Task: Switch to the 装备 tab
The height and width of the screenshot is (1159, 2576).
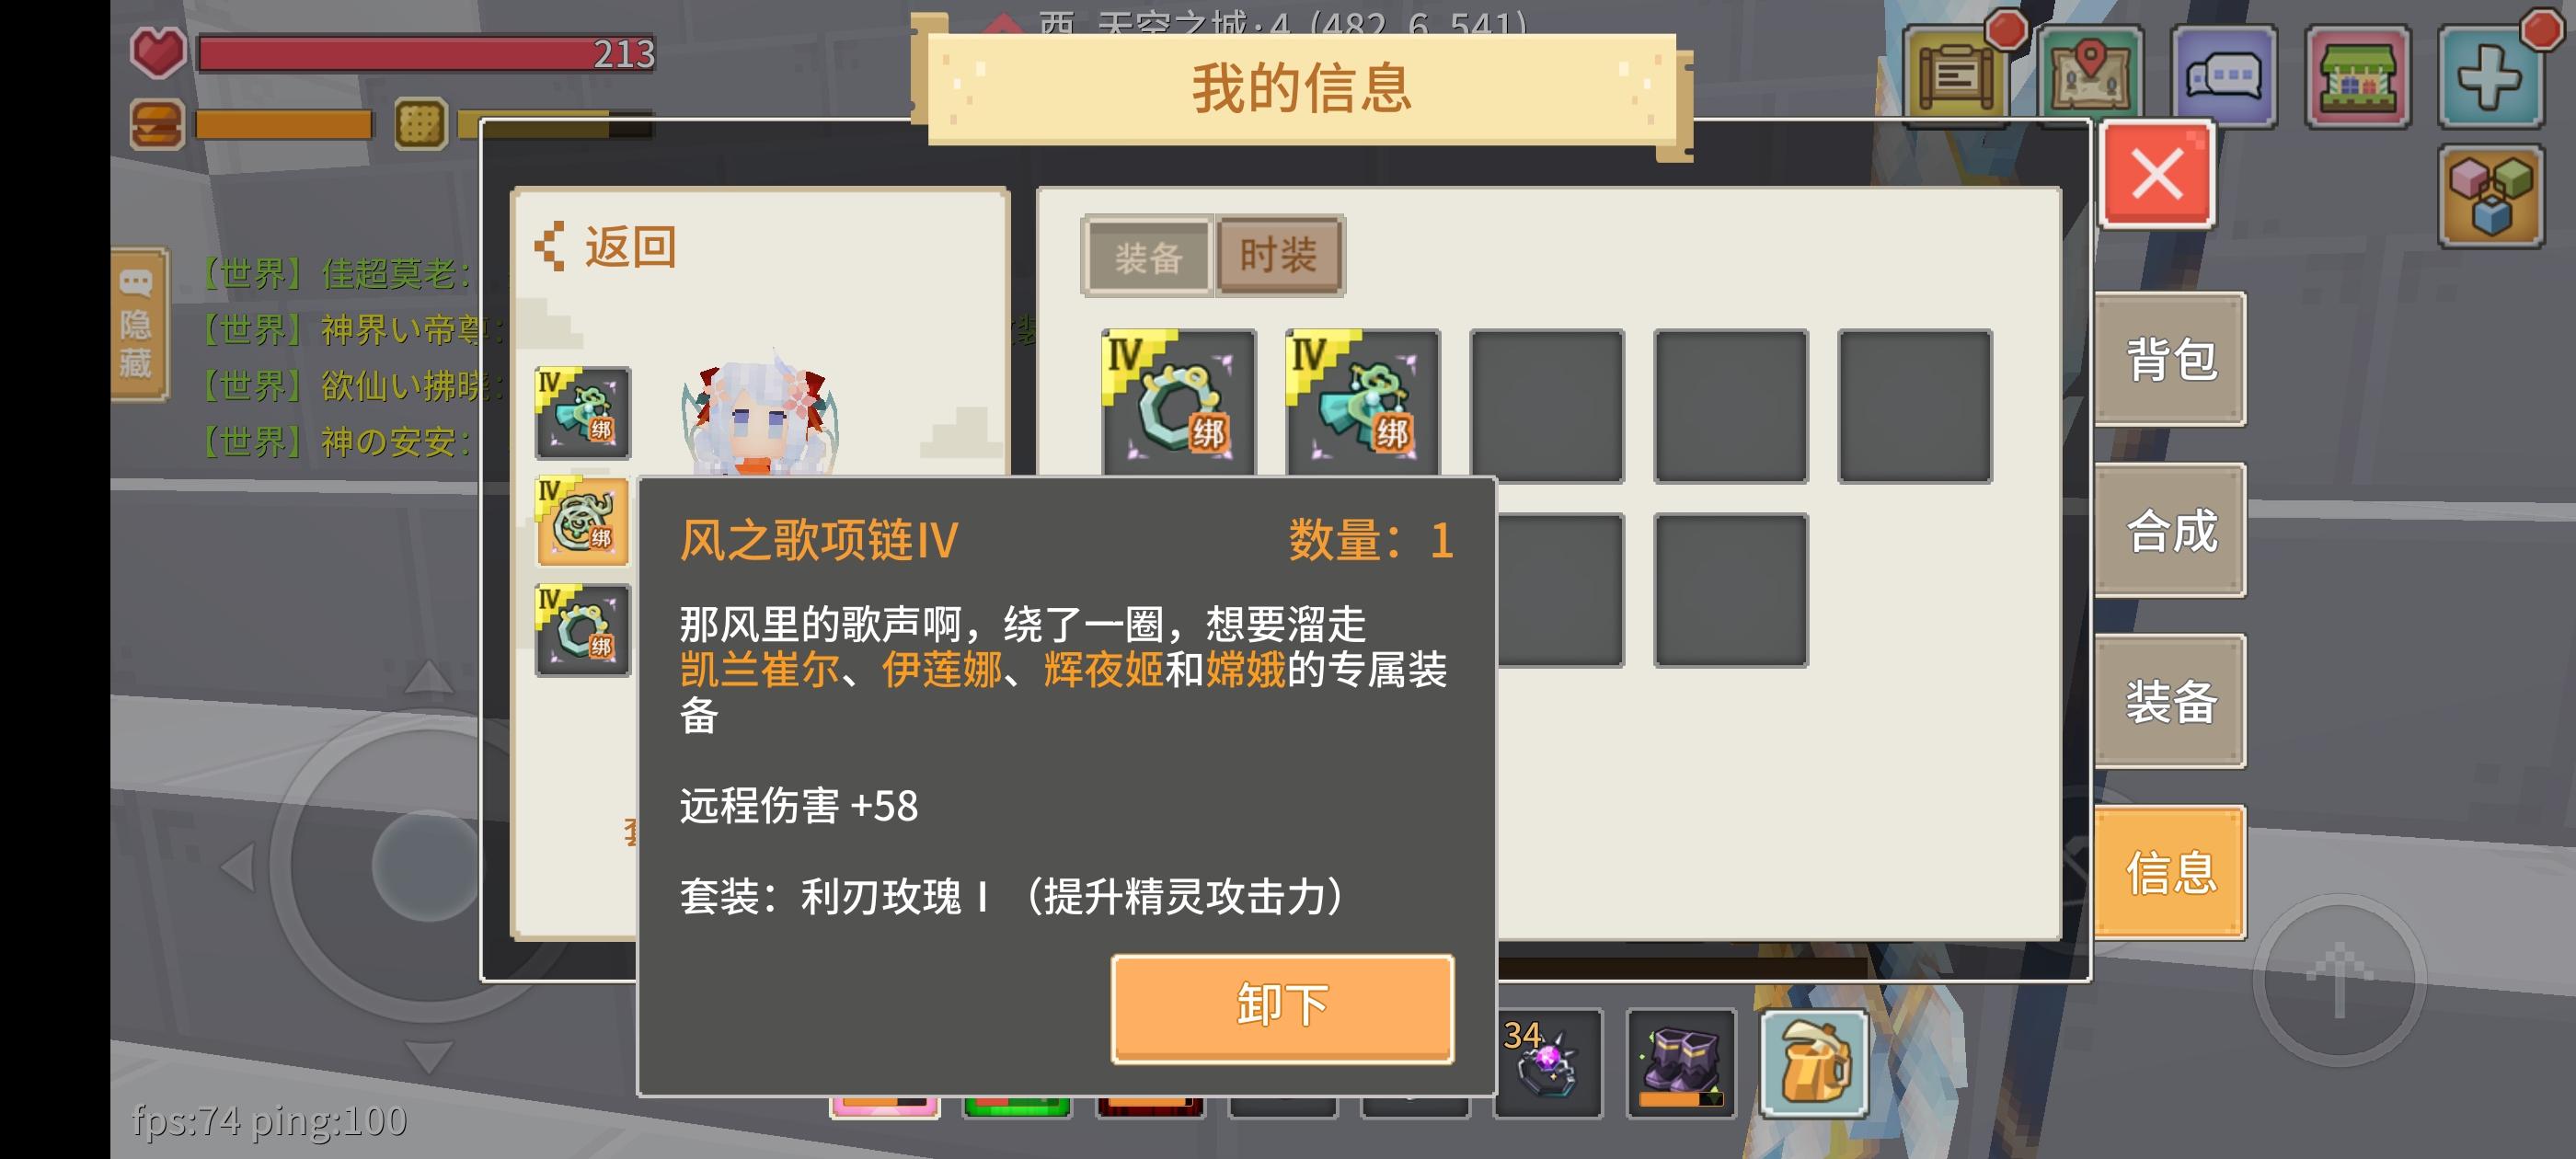Action: [x=1148, y=257]
